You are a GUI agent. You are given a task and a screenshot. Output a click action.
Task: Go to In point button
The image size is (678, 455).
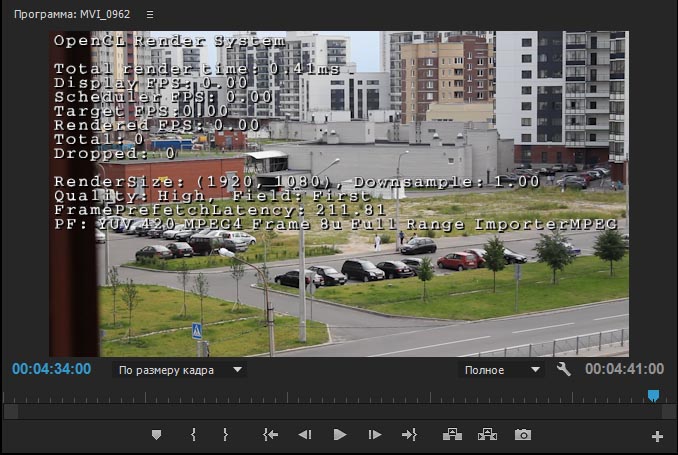pyautogui.click(x=270, y=435)
